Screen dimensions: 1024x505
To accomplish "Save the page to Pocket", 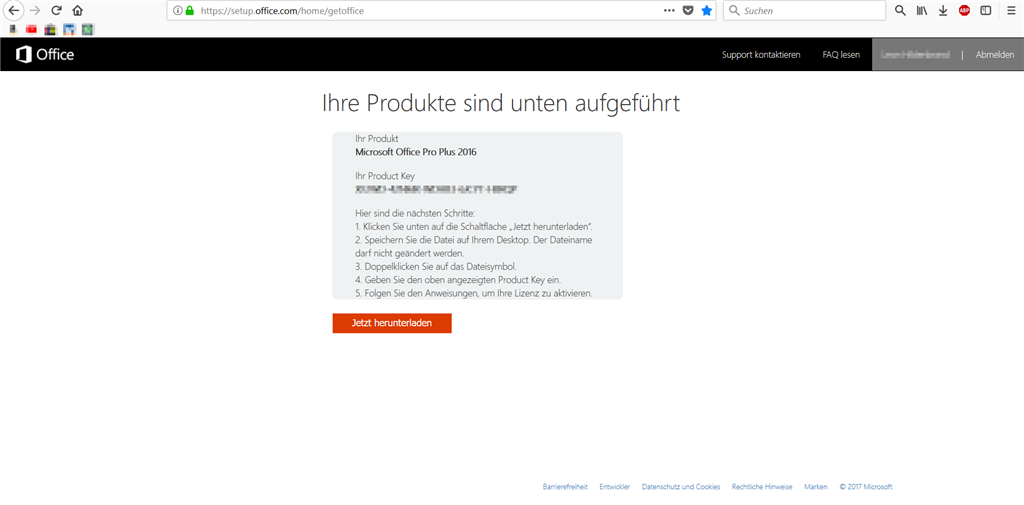I will pos(688,10).
